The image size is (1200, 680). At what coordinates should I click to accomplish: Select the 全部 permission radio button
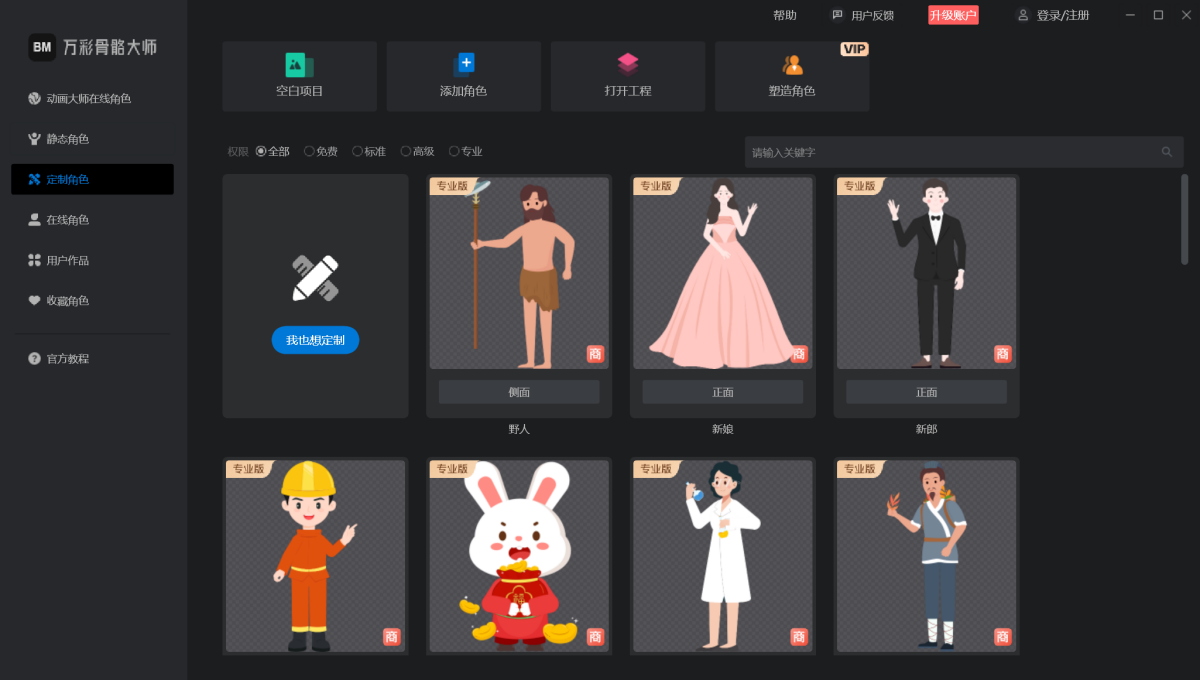(261, 151)
